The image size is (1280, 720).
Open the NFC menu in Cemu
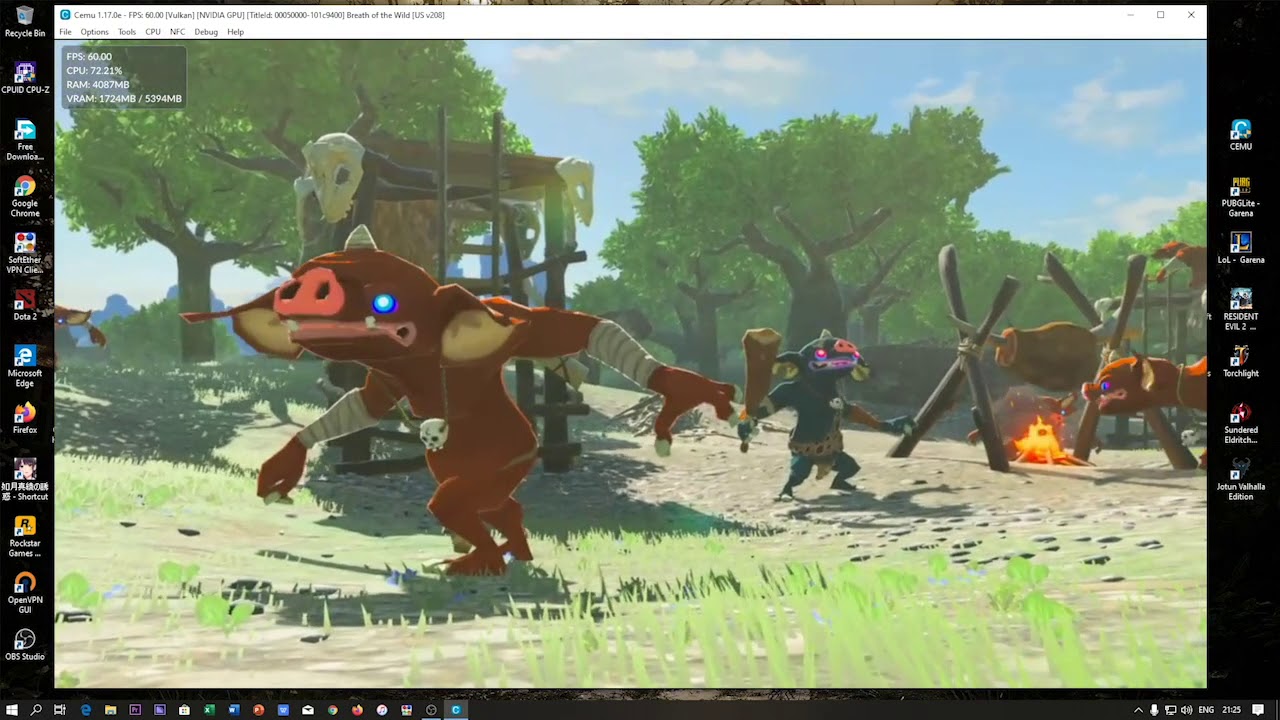[x=177, y=32]
